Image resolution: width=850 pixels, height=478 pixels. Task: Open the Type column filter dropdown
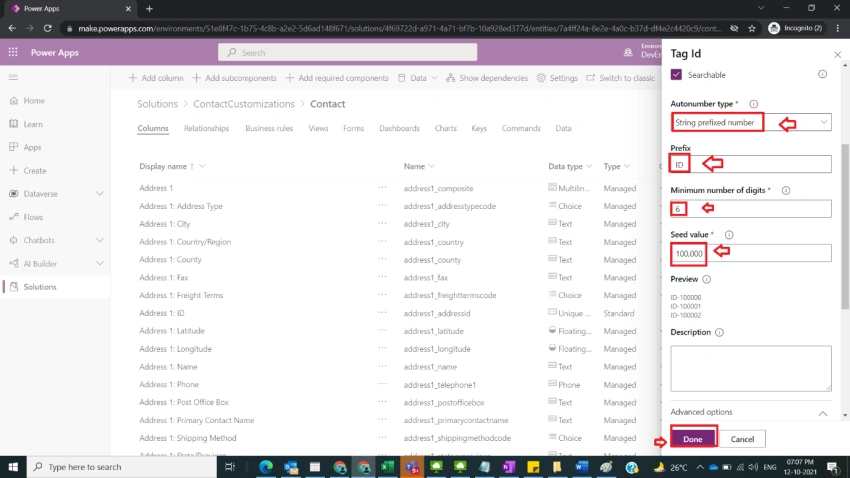tap(627, 166)
